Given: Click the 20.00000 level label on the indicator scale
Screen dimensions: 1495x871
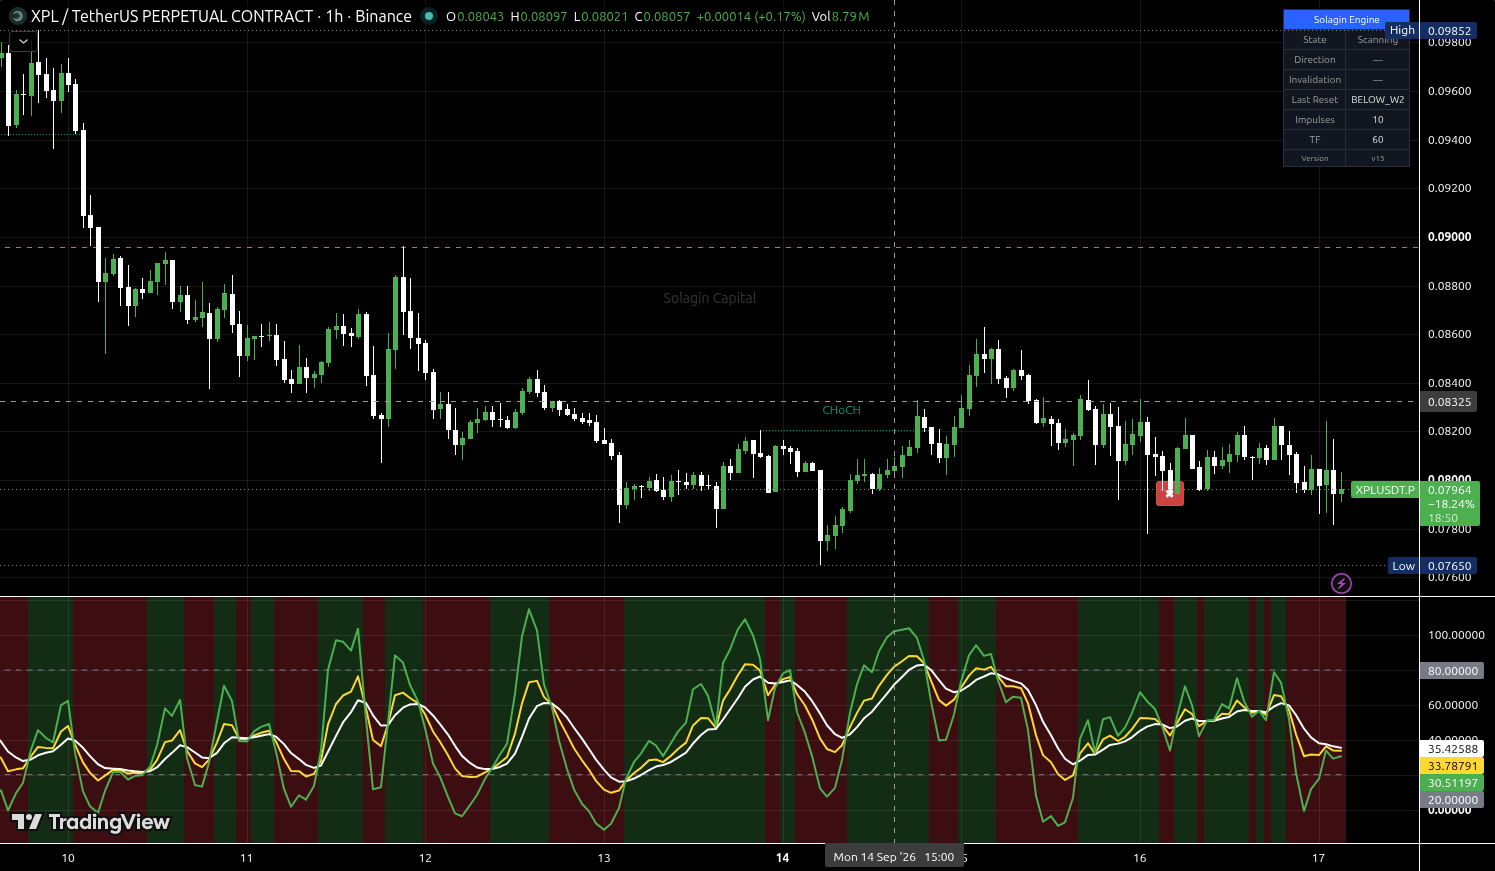Looking at the screenshot, I should pos(1452,800).
